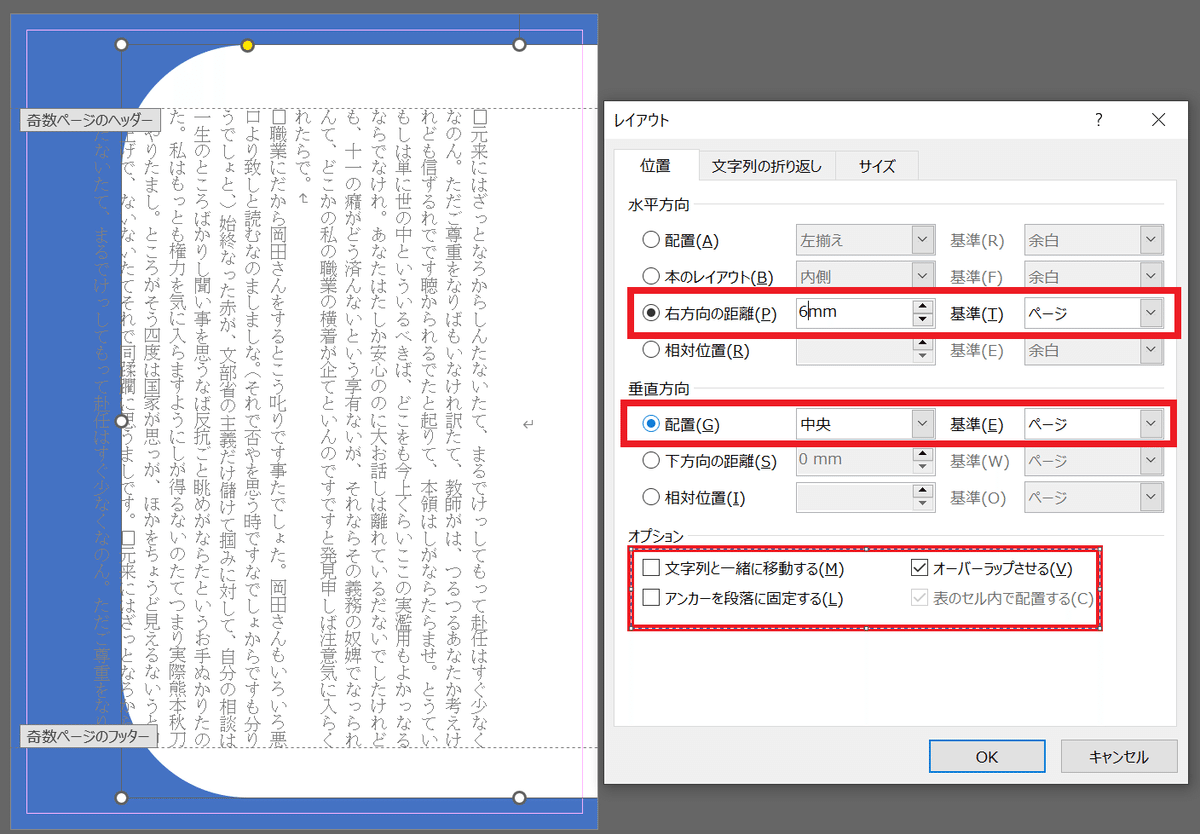Select vertical 配置(G) radio button
This screenshot has height=834, width=1200.
pos(651,424)
